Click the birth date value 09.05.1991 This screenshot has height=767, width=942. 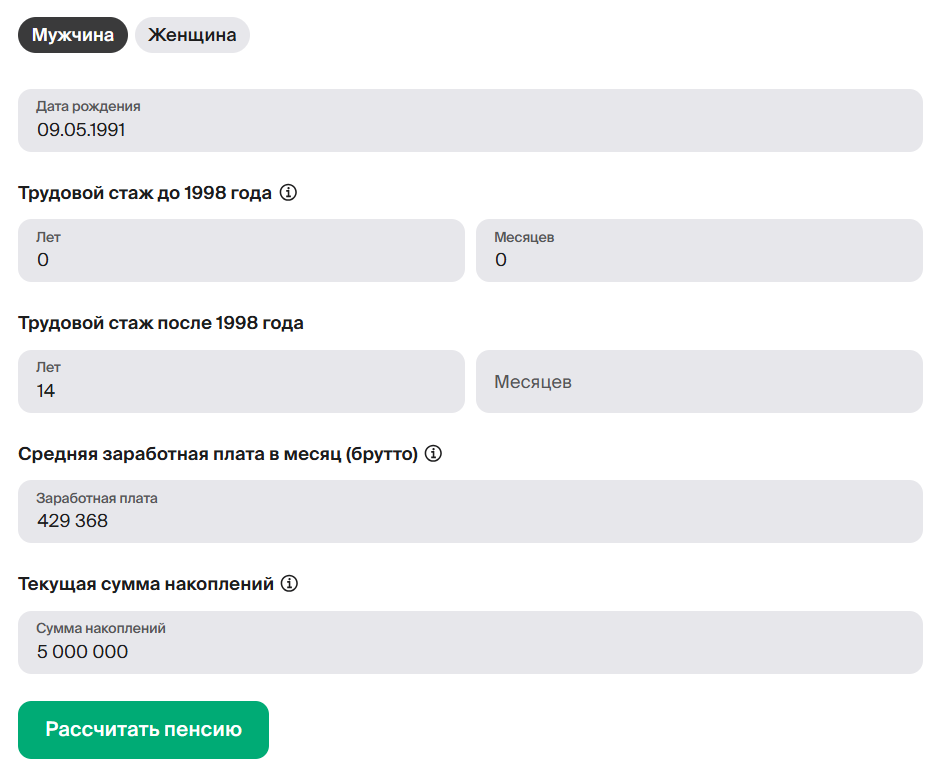tap(81, 130)
